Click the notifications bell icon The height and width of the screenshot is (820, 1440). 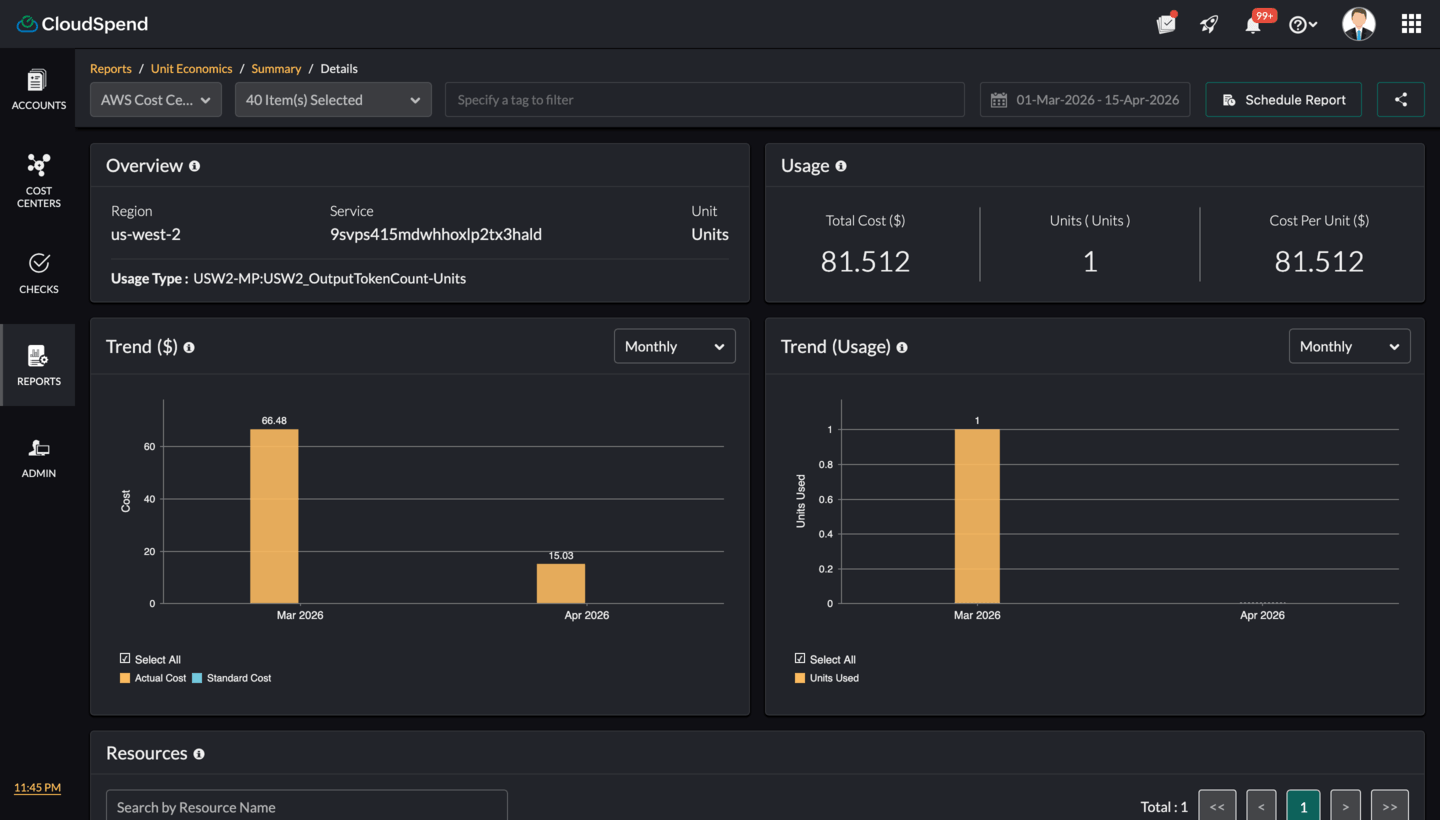(1252, 25)
